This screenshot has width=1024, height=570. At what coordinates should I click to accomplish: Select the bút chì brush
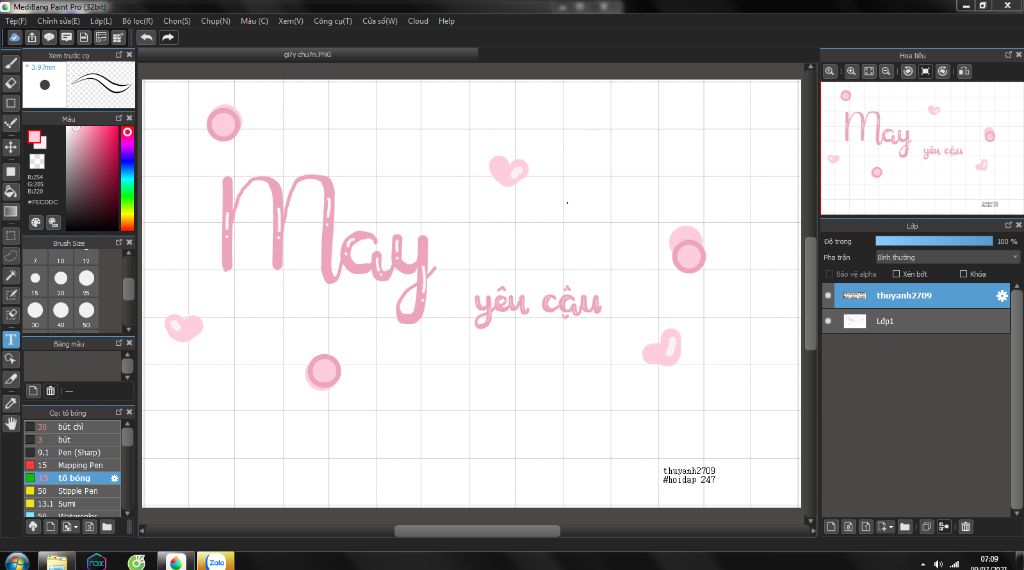72,427
